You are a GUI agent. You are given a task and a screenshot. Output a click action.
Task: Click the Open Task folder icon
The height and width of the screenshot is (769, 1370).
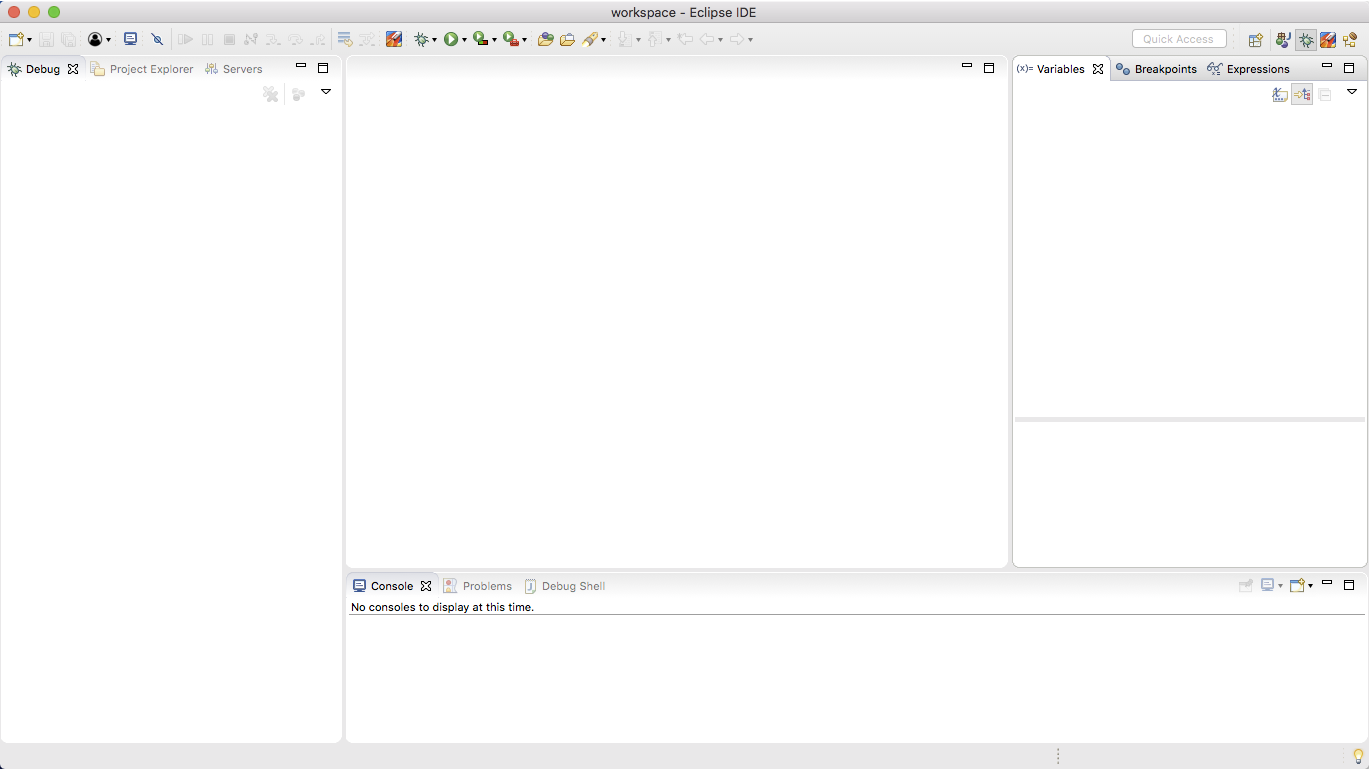click(x=567, y=39)
